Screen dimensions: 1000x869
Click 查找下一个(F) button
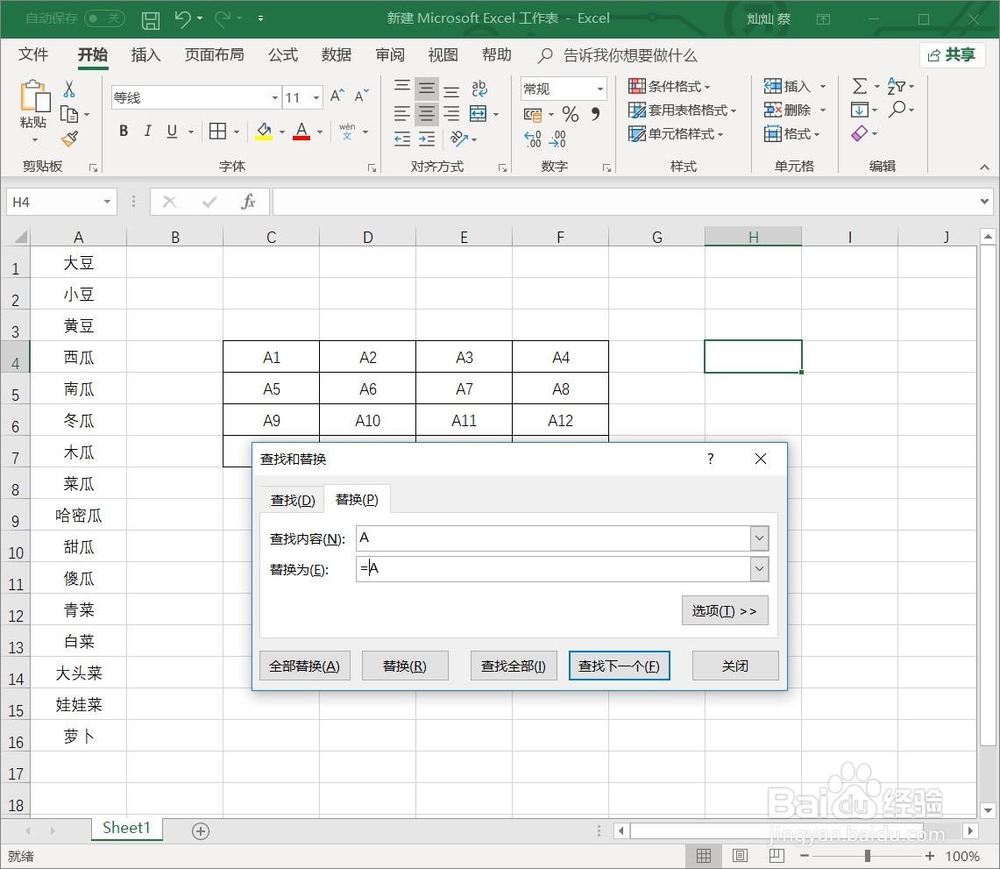[x=619, y=666]
